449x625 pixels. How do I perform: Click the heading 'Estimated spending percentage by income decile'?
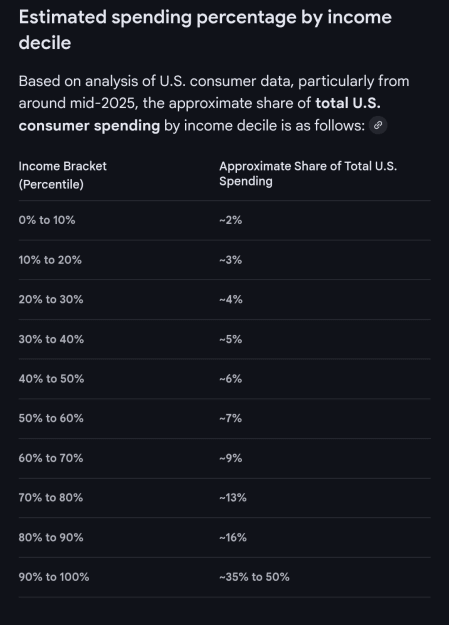205,30
